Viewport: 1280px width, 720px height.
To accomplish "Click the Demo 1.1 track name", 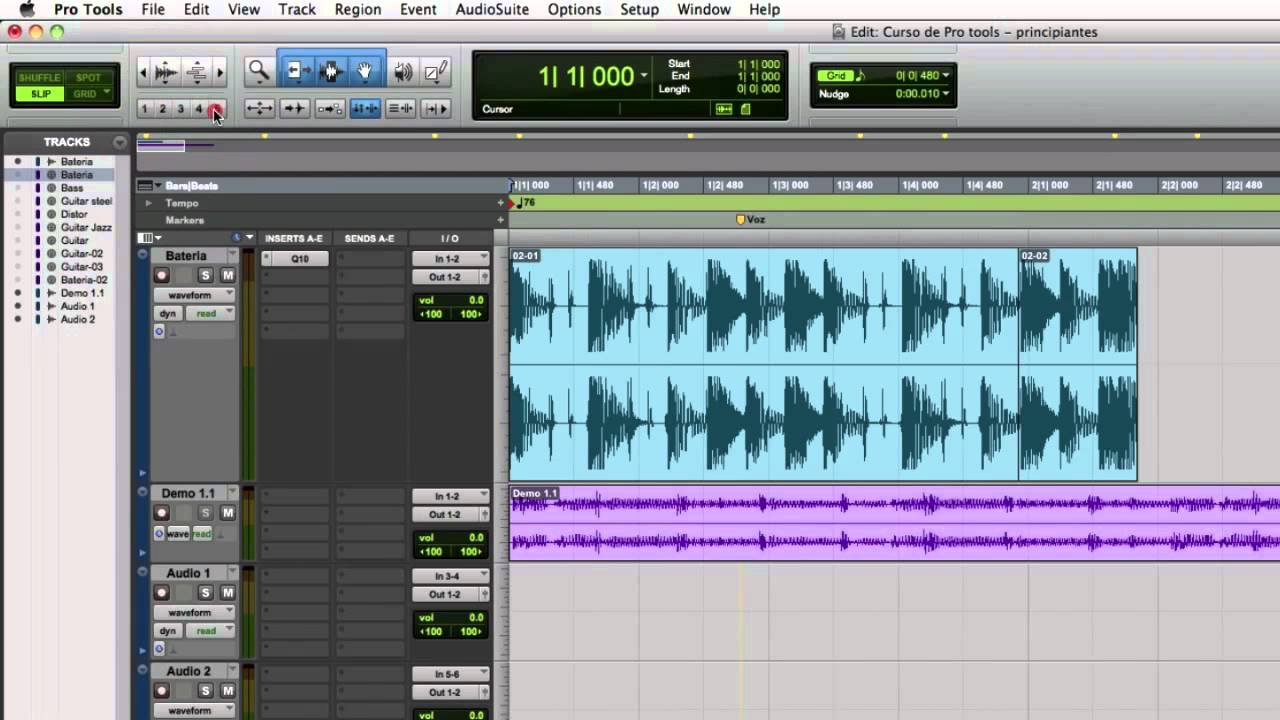I will [x=189, y=493].
